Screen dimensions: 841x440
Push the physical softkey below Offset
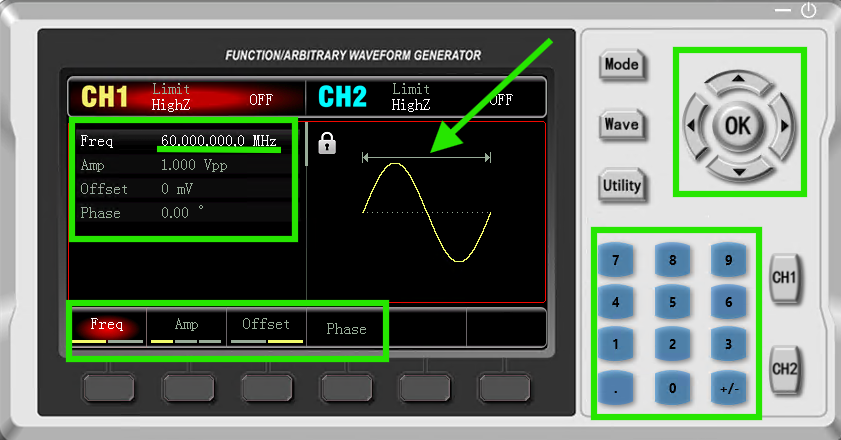[267, 388]
